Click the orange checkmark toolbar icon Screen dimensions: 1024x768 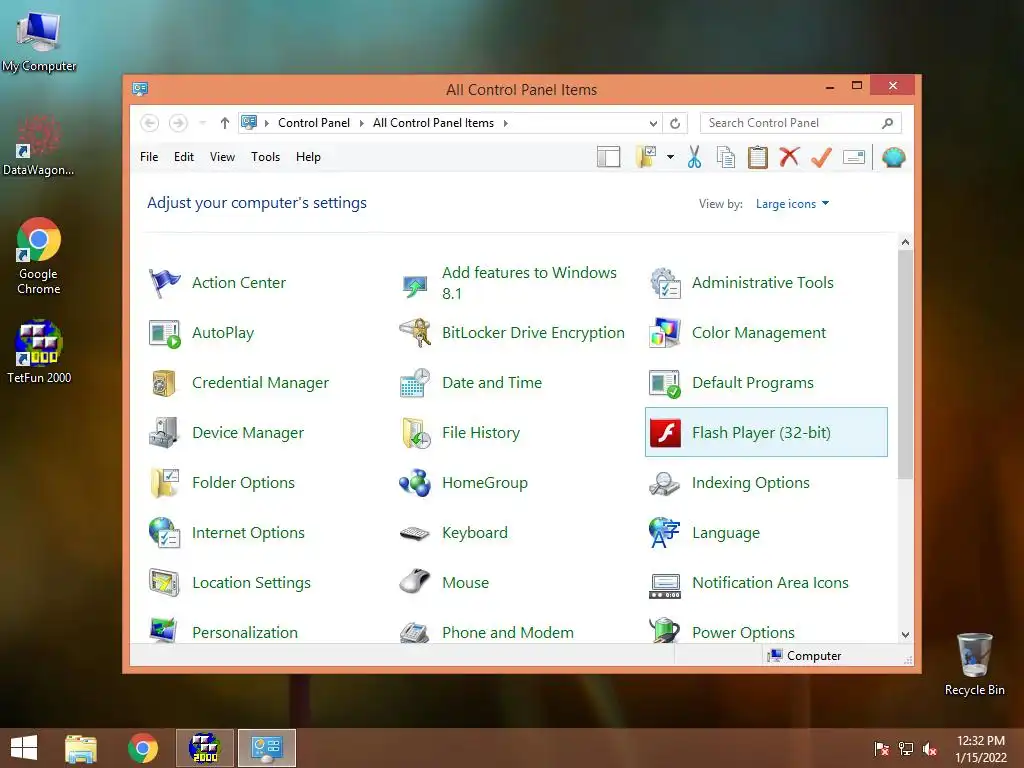pos(821,157)
